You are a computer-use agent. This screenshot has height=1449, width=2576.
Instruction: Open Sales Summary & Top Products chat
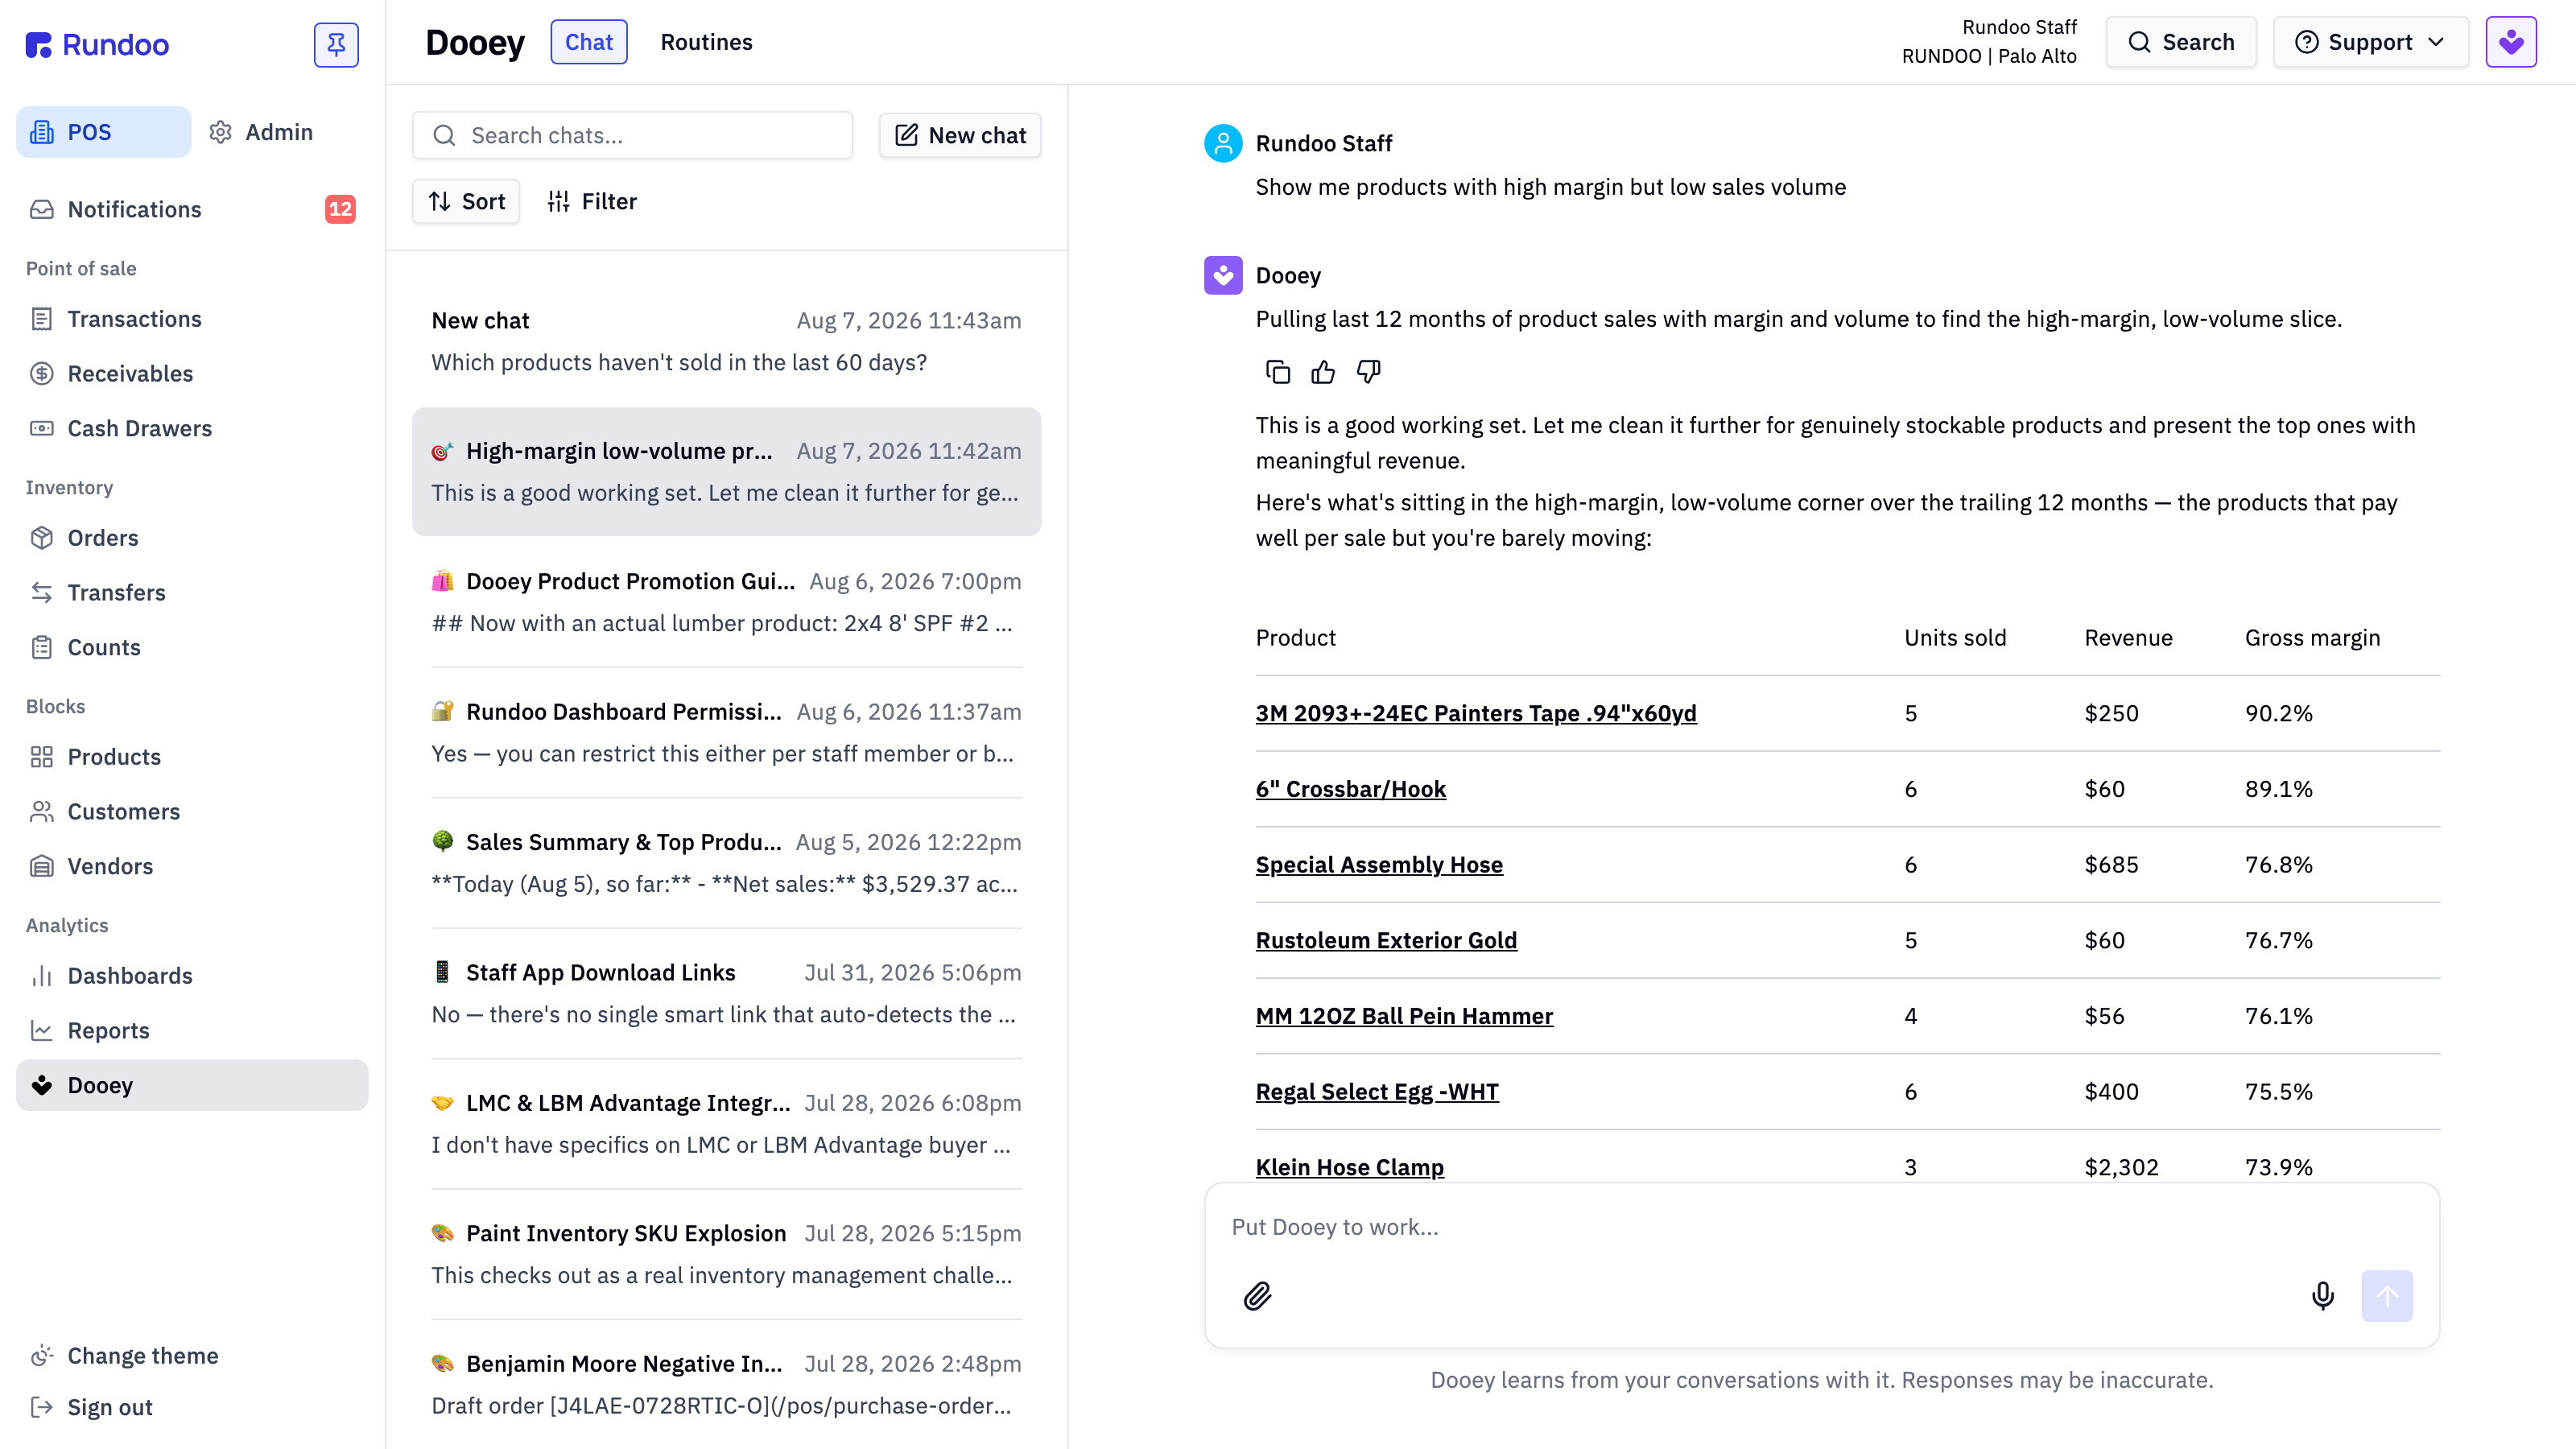[726, 862]
